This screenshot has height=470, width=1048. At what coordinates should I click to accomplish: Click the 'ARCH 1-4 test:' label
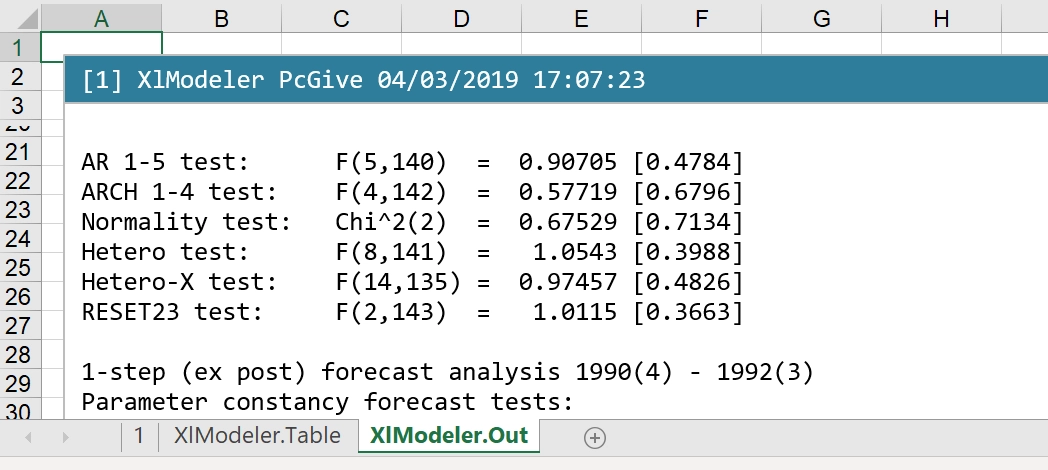click(179, 192)
